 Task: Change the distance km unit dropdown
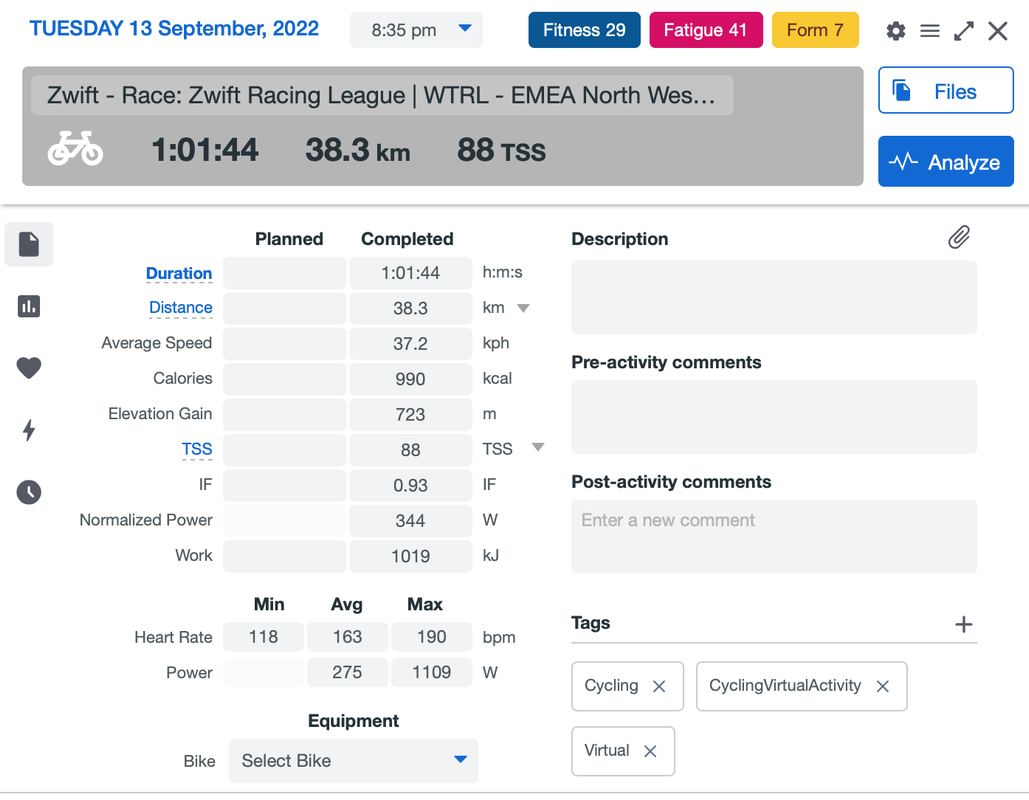pos(523,308)
